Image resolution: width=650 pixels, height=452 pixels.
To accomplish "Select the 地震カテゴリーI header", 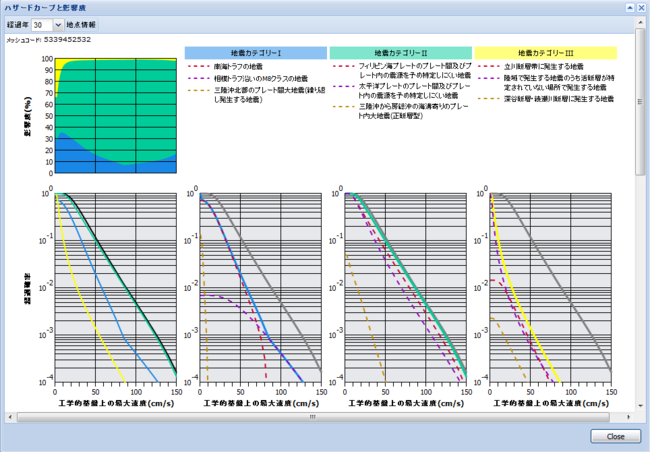I will [x=256, y=53].
